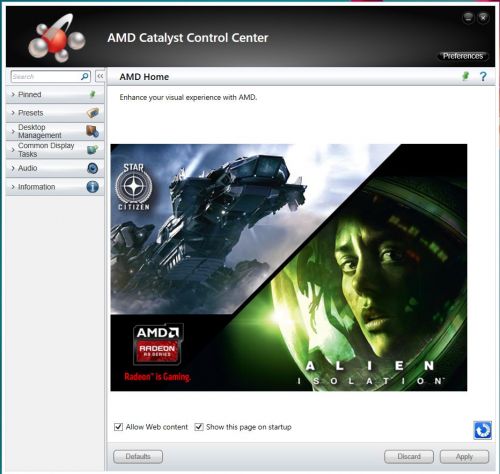Open the Preferences menu
Image resolution: width=500 pixels, height=474 pixels.
point(463,56)
